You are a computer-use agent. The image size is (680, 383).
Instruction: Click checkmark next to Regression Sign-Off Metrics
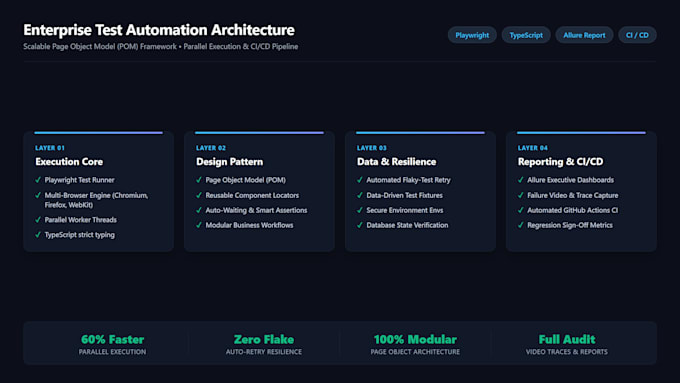click(521, 225)
